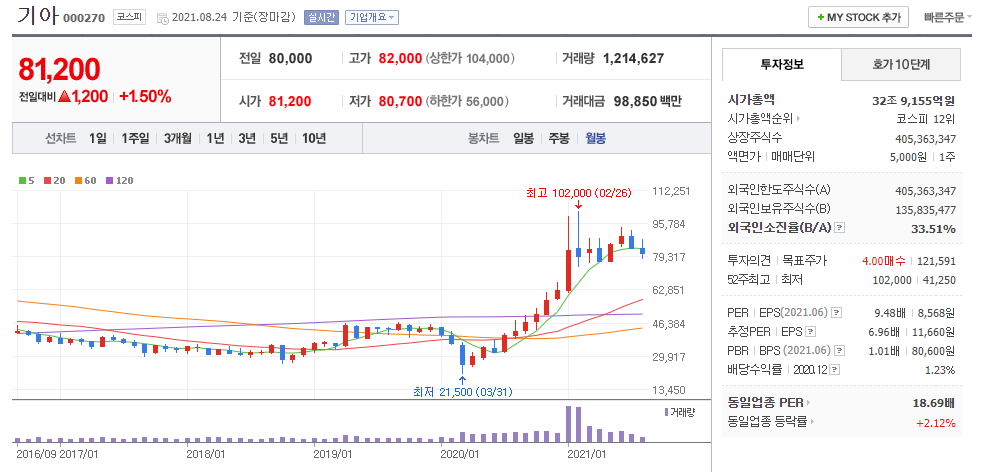The image size is (982, 472).
Task: Click the current price 81,200
Action: click(59, 70)
